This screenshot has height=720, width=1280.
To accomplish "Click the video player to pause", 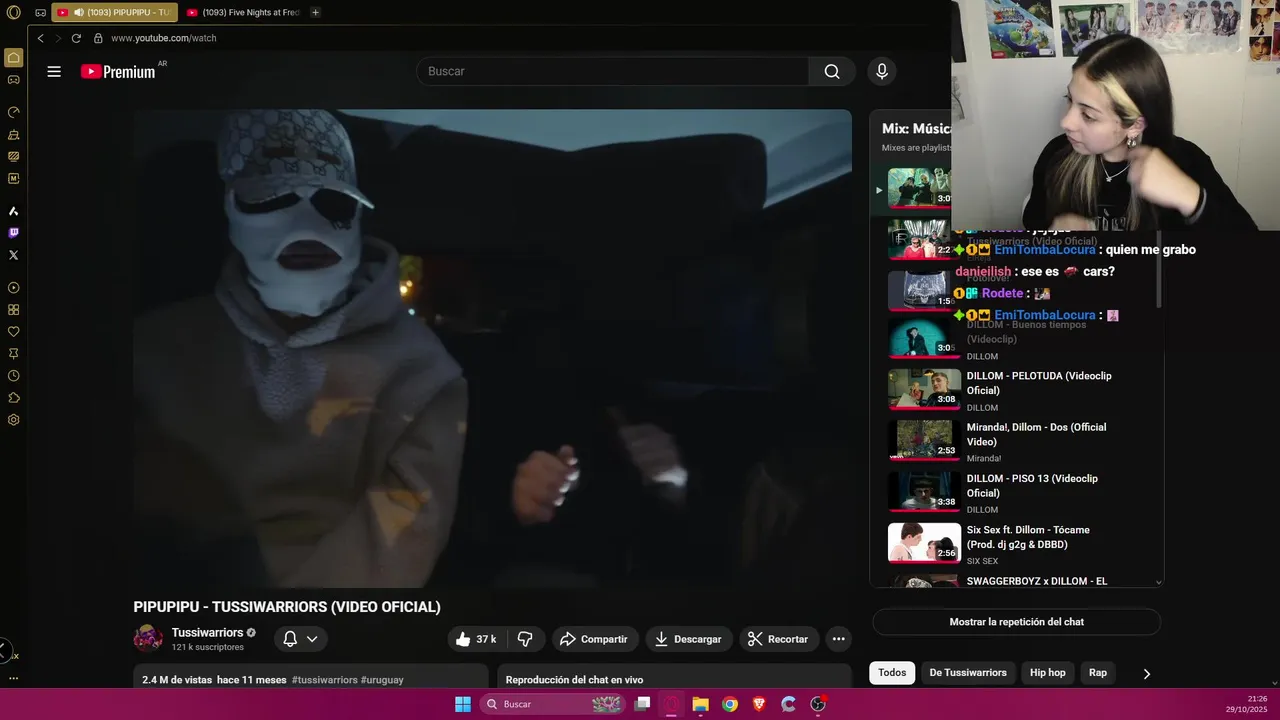I will click(x=492, y=348).
